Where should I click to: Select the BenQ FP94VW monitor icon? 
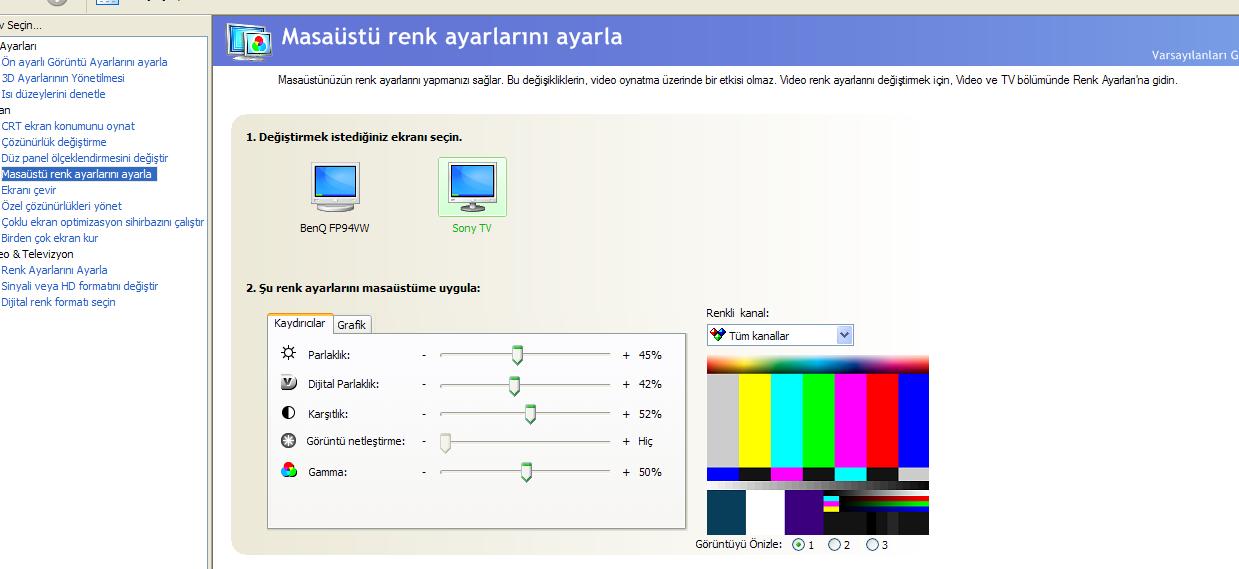pos(336,187)
